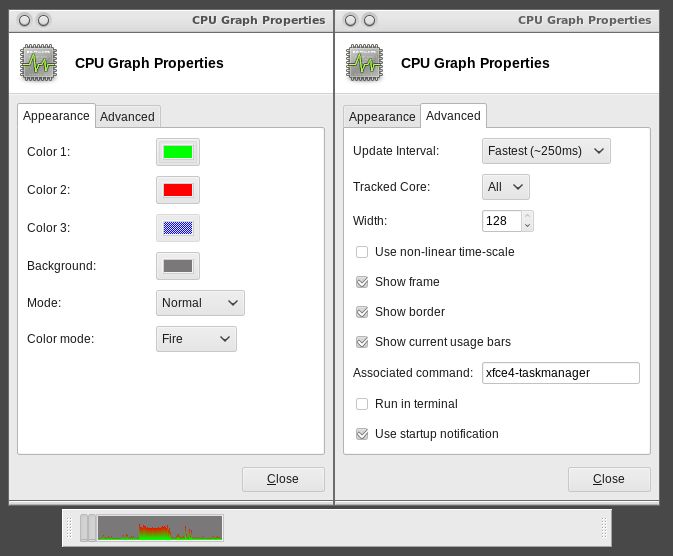Click Width value field showing 128
The image size is (673, 556).
click(502, 221)
